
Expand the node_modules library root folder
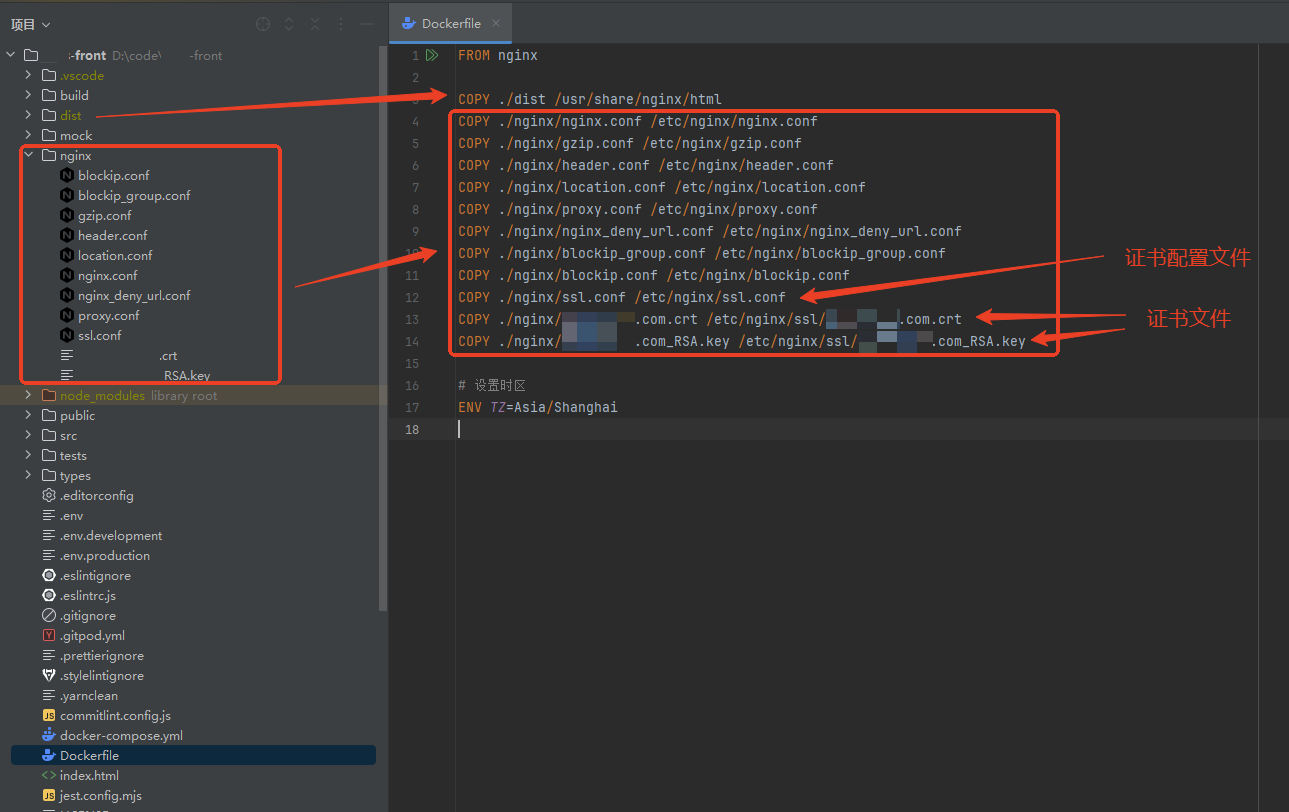(x=29, y=395)
